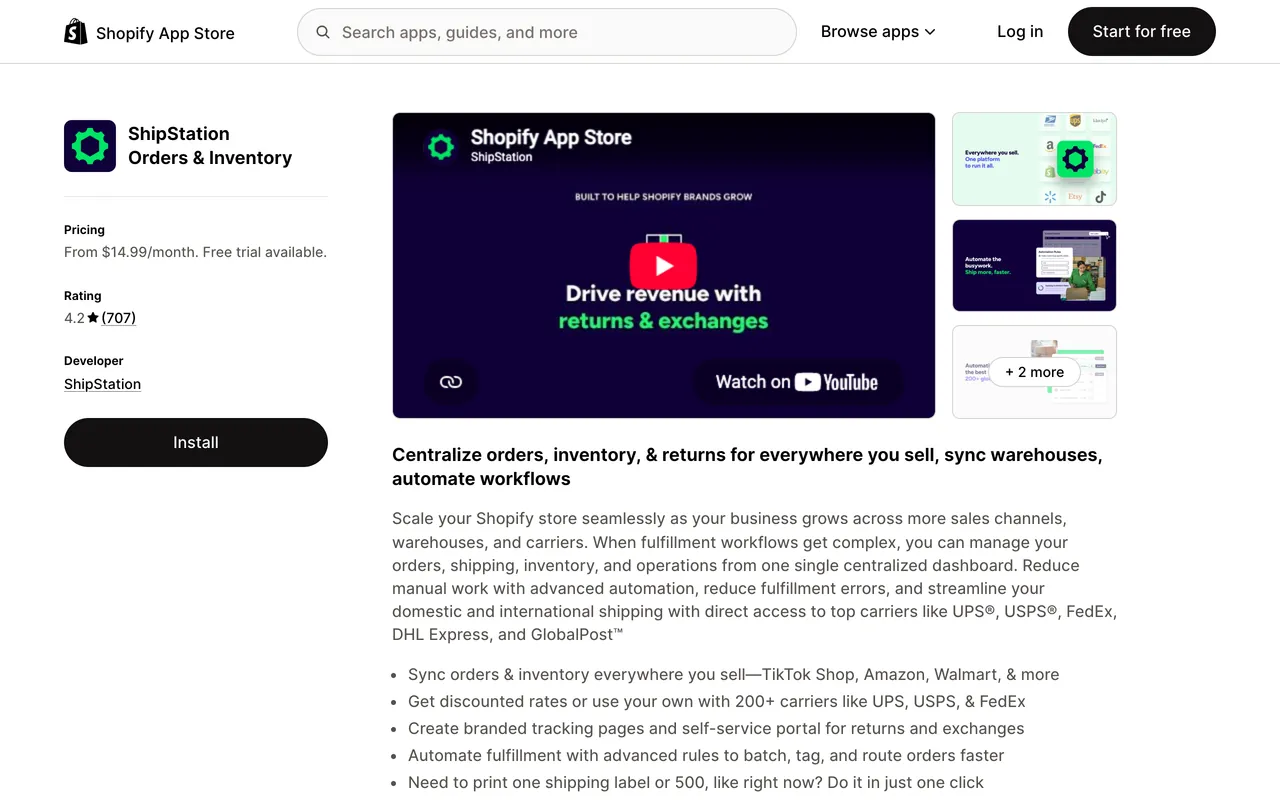Image resolution: width=1280 pixels, height=800 pixels.
Task: Click the 'ShipStation Orders & Inventory' app title
Action: tap(210, 146)
